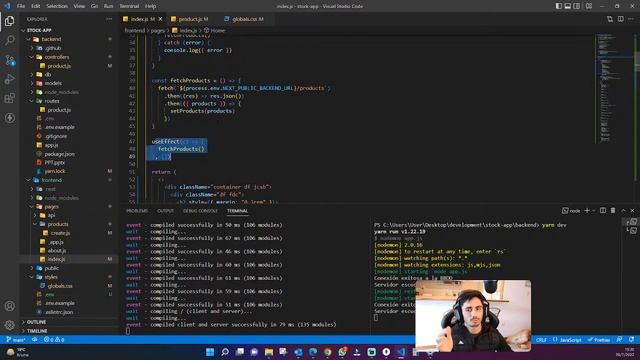The width and height of the screenshot is (640, 360).
Task: Collapse the frontend folder
Action: point(28,180)
